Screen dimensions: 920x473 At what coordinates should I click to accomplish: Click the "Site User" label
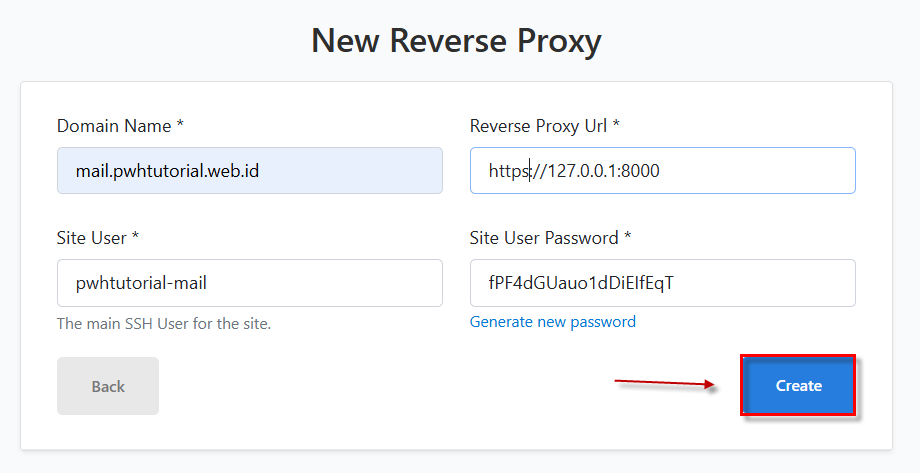(x=92, y=238)
